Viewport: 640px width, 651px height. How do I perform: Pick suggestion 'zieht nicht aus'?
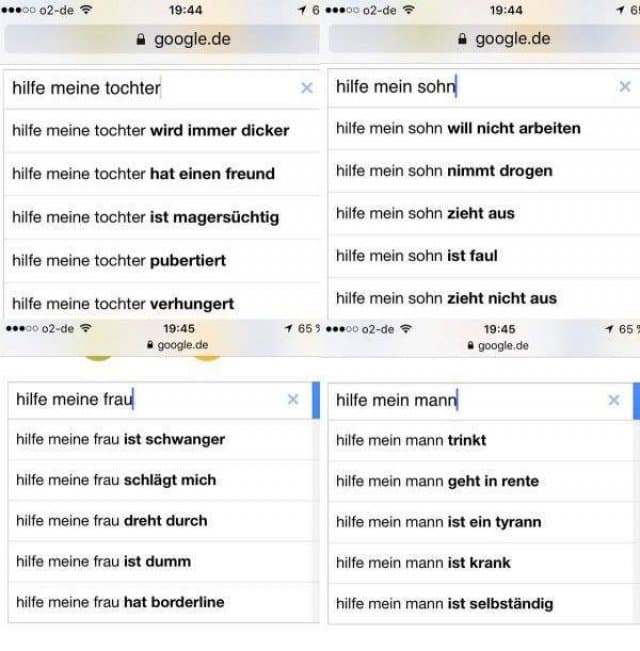click(x=484, y=299)
